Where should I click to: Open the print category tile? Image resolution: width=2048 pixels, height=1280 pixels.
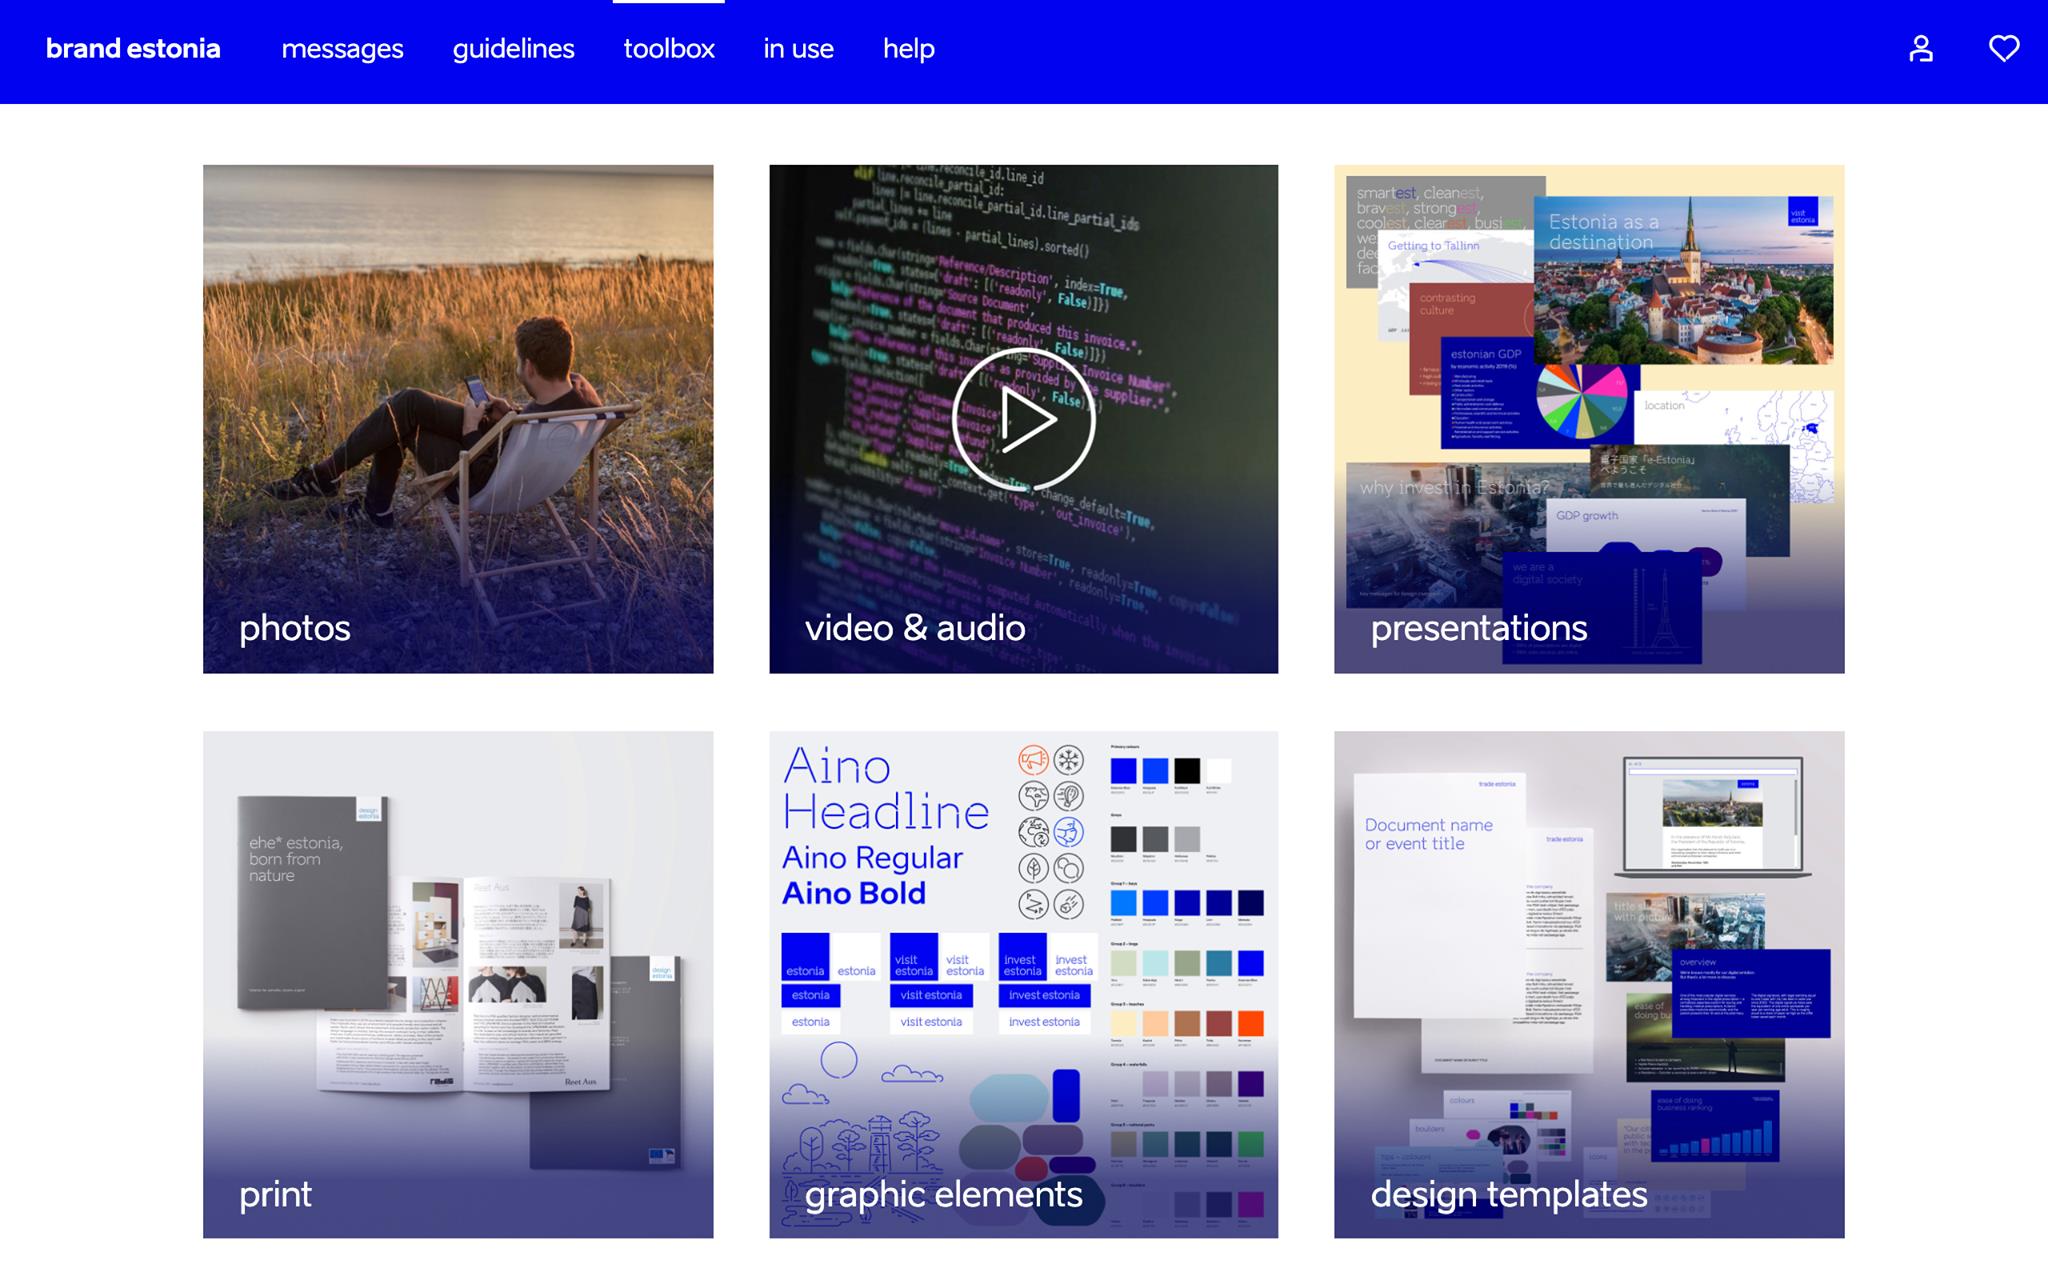[x=458, y=985]
